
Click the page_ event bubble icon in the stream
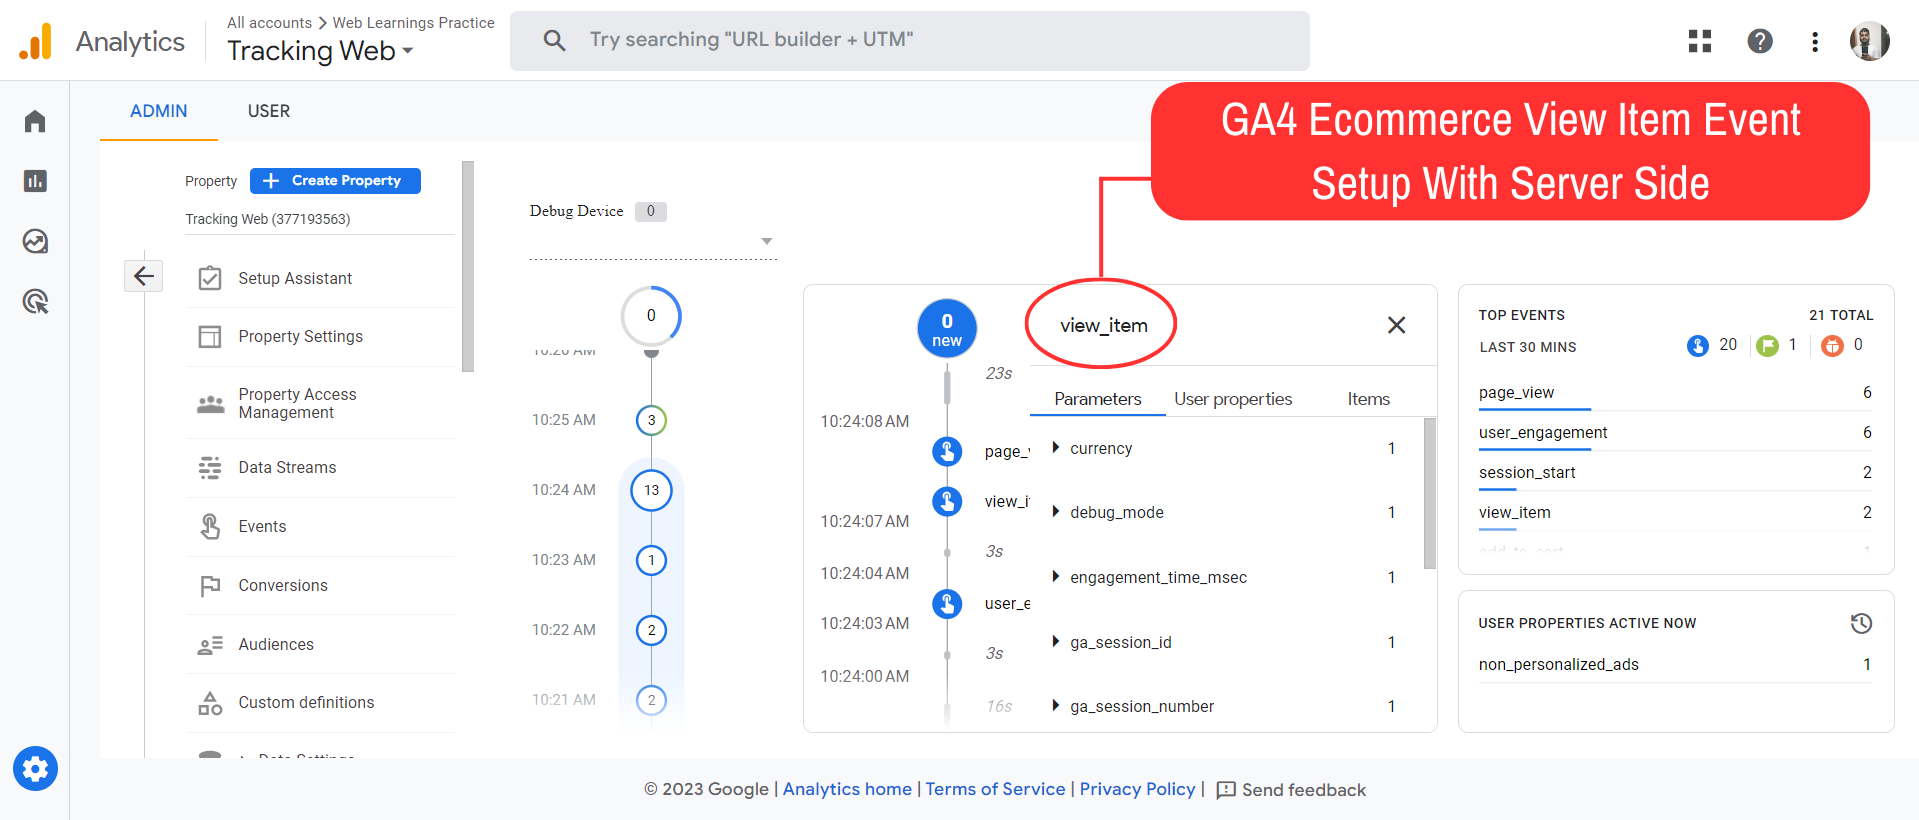[x=947, y=451]
